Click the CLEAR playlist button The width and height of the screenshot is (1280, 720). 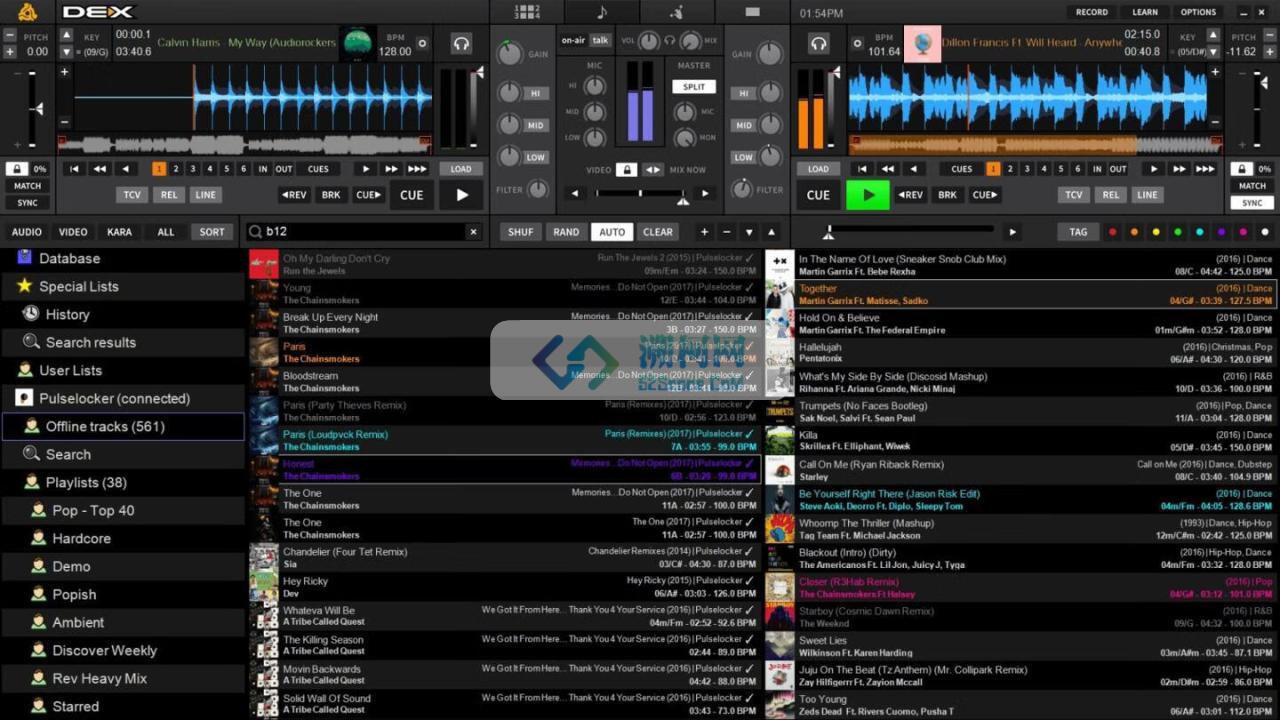coord(658,232)
